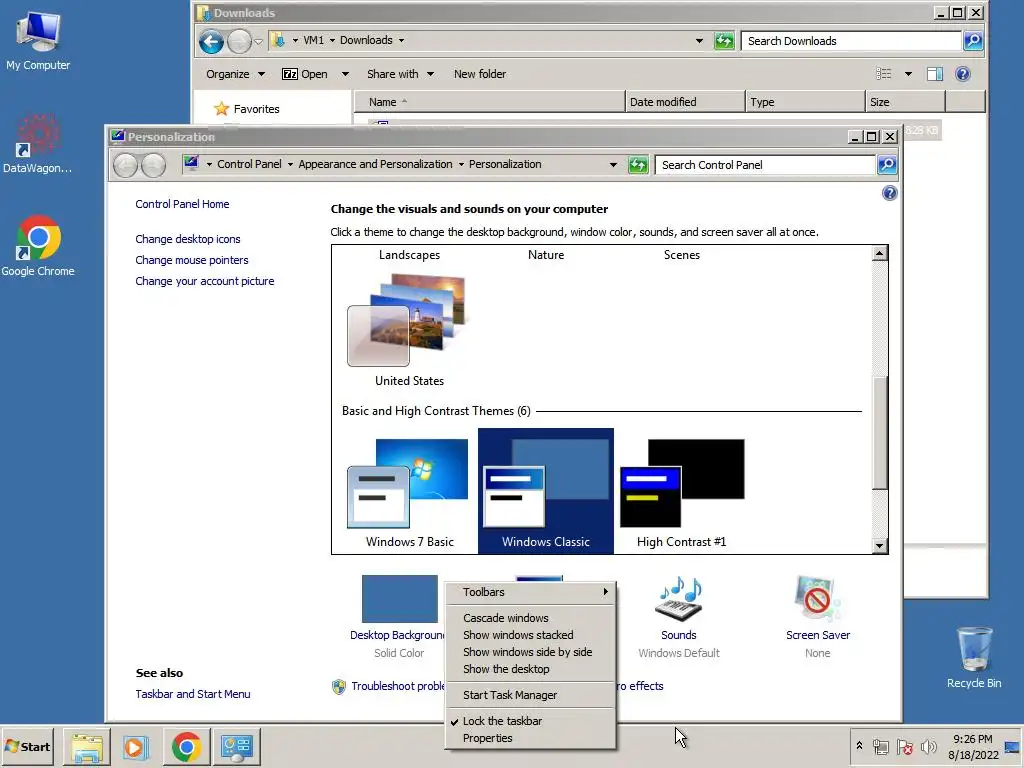Screen dimensions: 1024x768
Task: Sort by Date modified column
Action: [x=685, y=102]
